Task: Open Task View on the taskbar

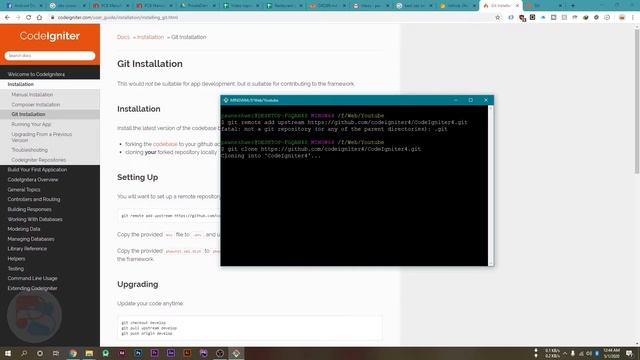Action: click(x=56, y=353)
